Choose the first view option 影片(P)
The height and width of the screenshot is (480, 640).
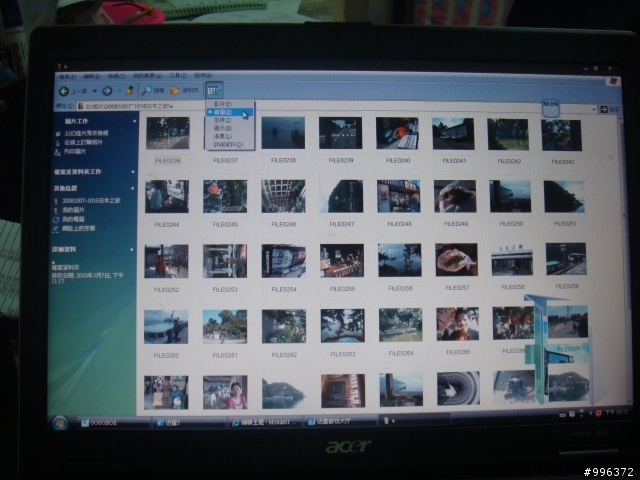[230, 104]
